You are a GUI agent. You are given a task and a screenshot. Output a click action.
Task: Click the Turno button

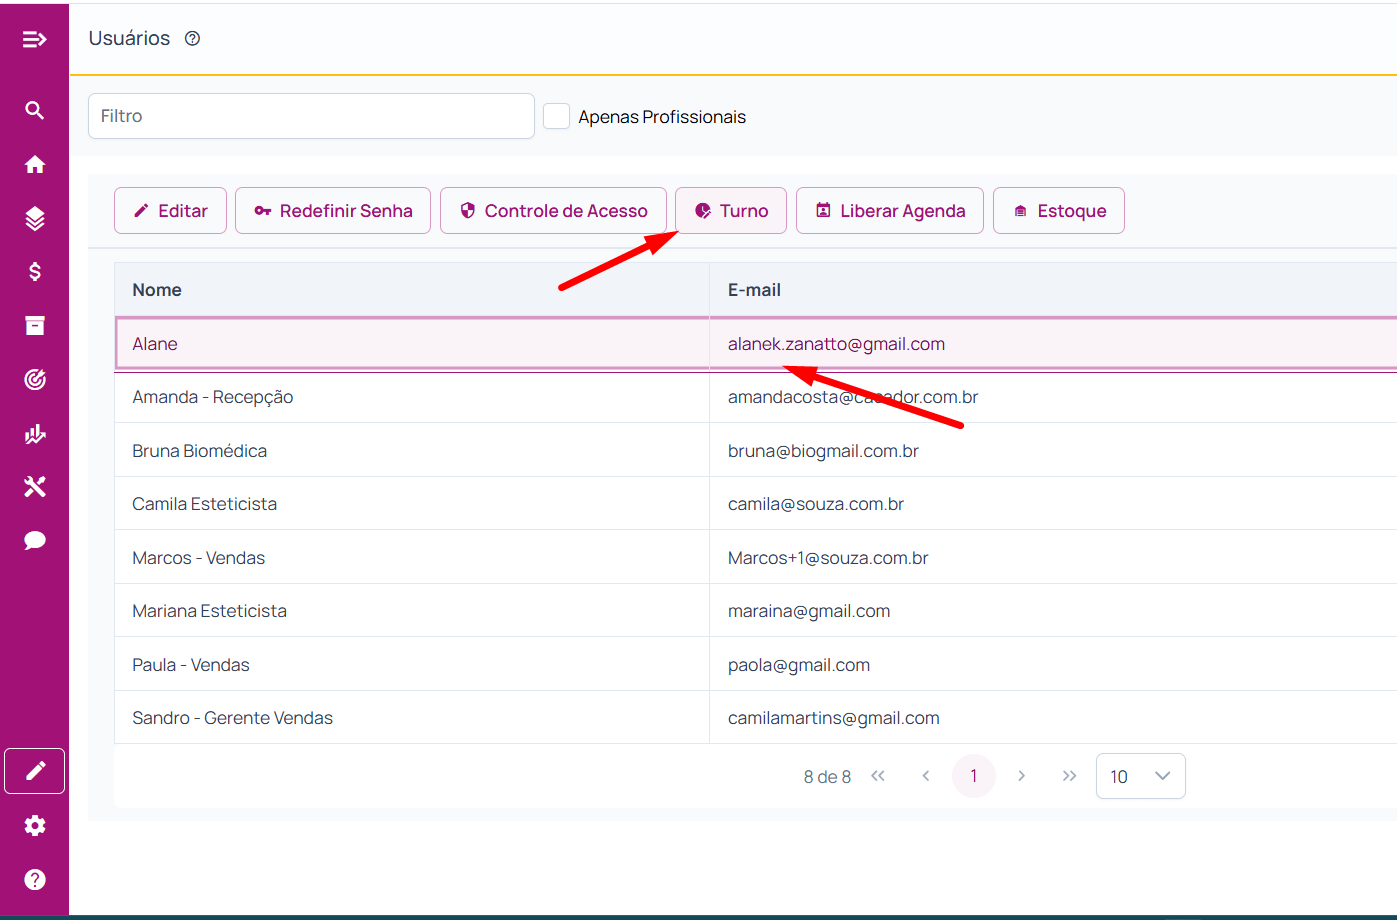[731, 211]
